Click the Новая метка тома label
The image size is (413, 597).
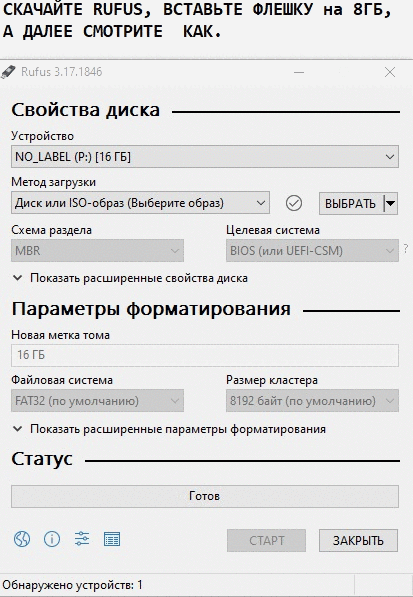(x=61, y=335)
